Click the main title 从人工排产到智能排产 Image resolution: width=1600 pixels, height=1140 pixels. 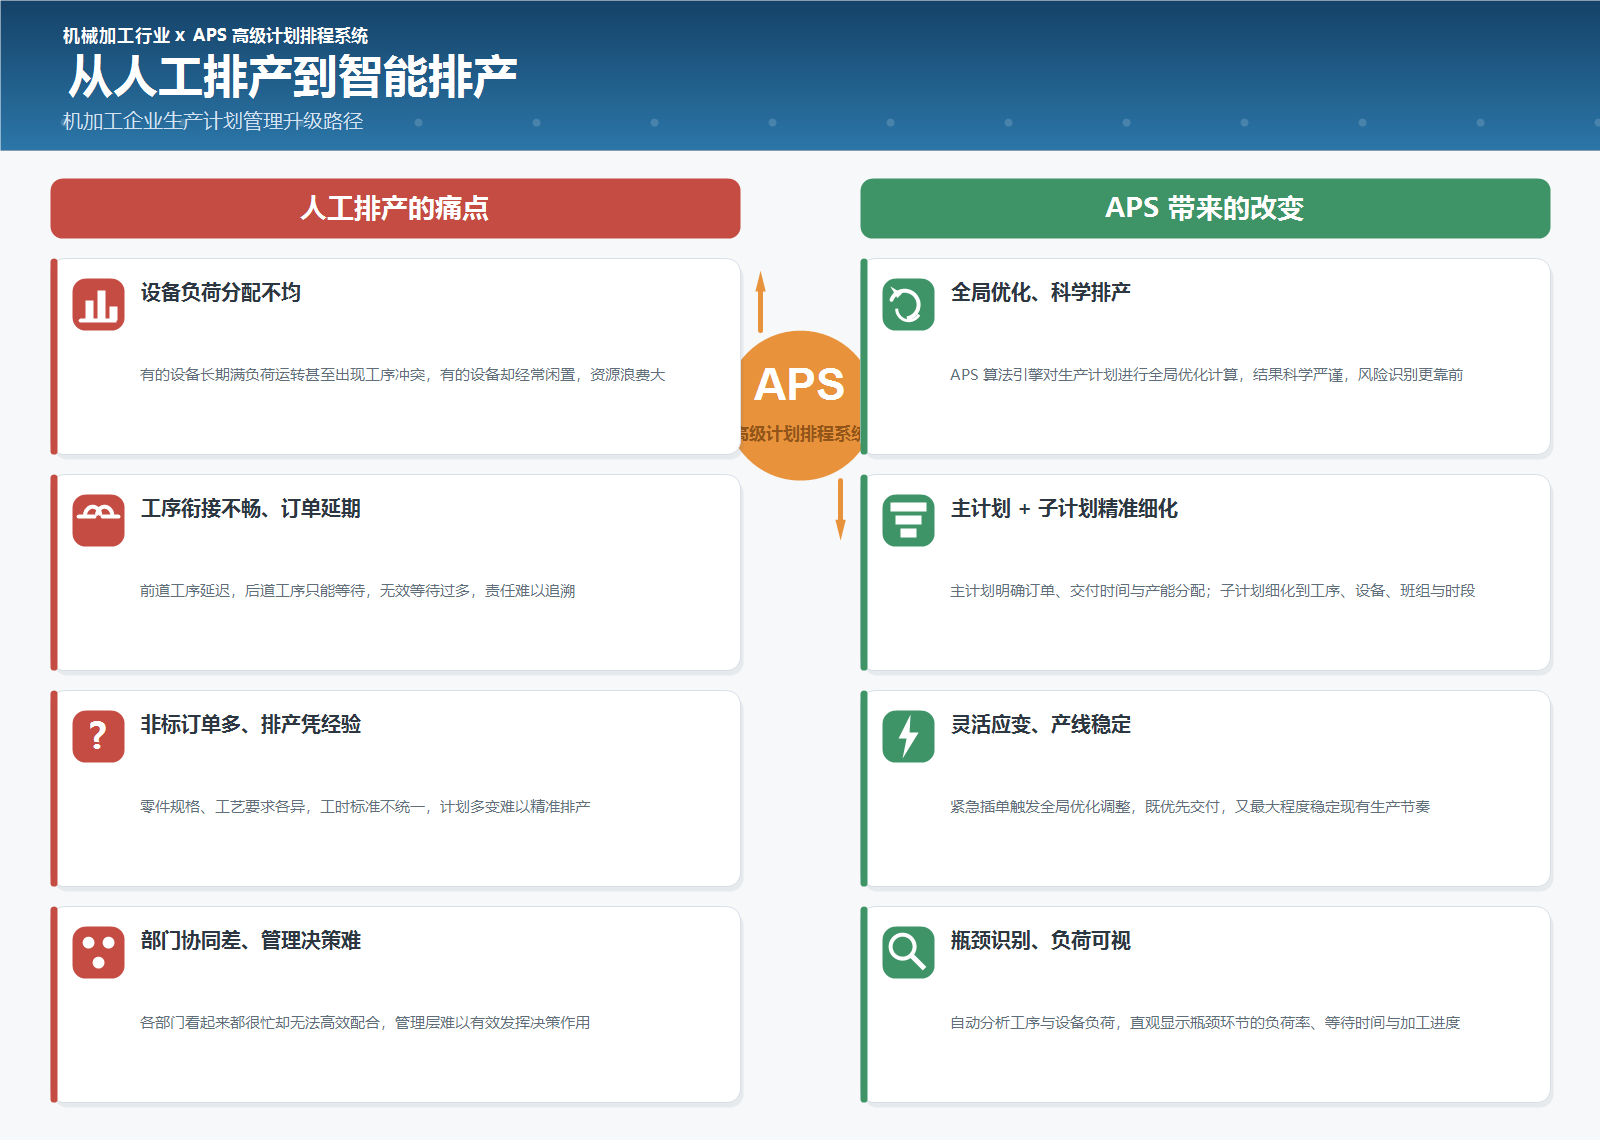(x=292, y=77)
